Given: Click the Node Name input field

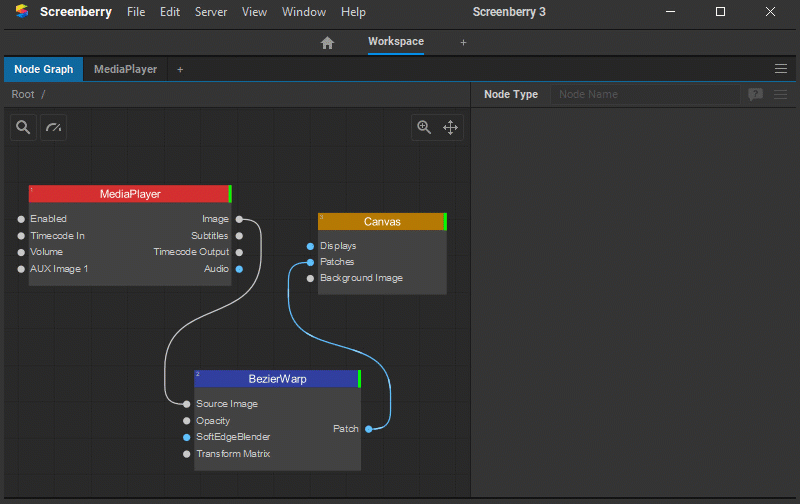Looking at the screenshot, I should (645, 94).
